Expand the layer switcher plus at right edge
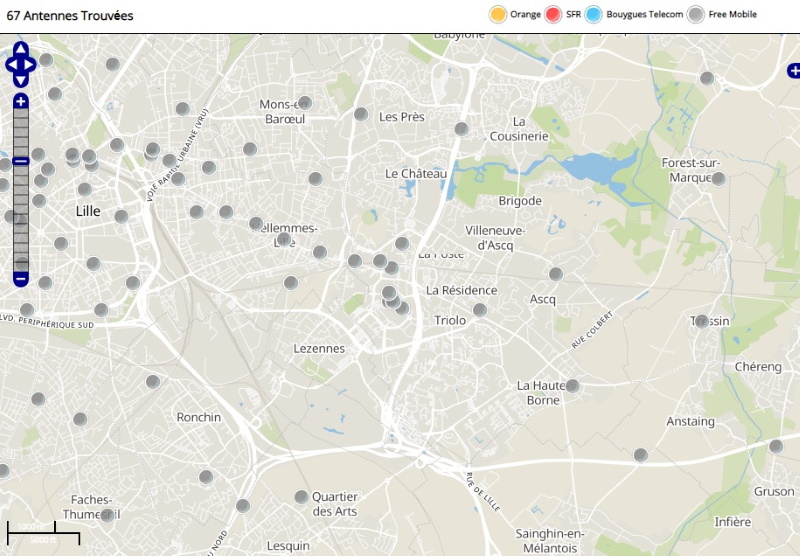Image resolution: width=800 pixels, height=556 pixels. click(794, 70)
